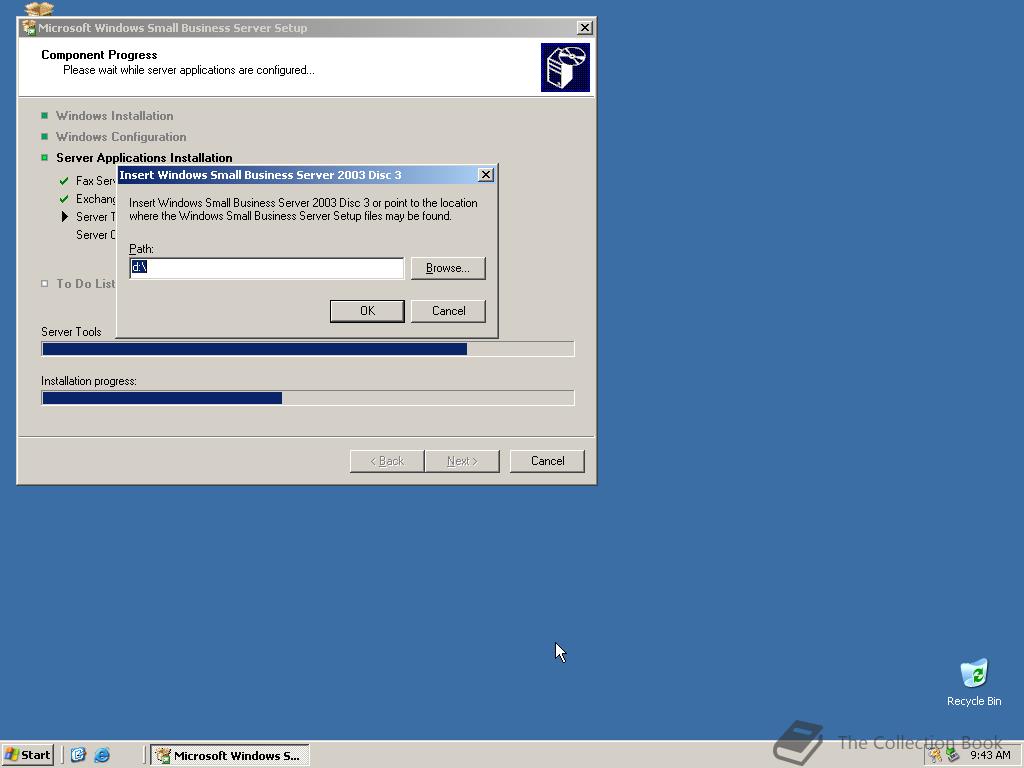Select the Server Applications Installation heading
Image resolution: width=1024 pixels, height=768 pixels.
pyautogui.click(x=144, y=157)
